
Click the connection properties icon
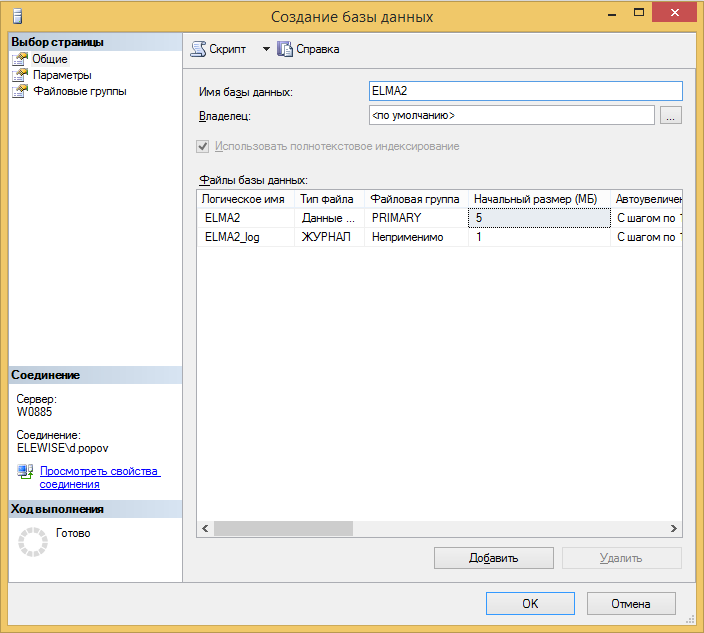tap(25, 472)
